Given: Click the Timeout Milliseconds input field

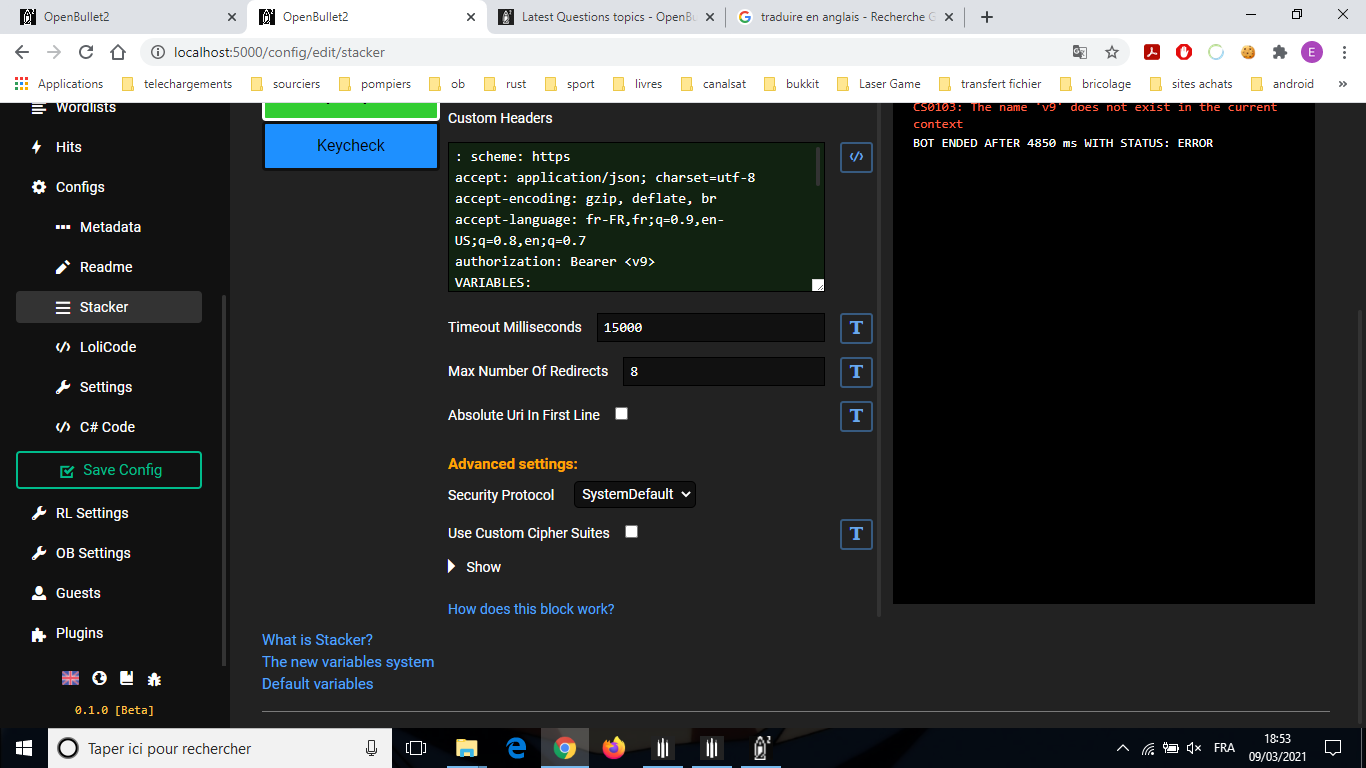Looking at the screenshot, I should [x=710, y=328].
